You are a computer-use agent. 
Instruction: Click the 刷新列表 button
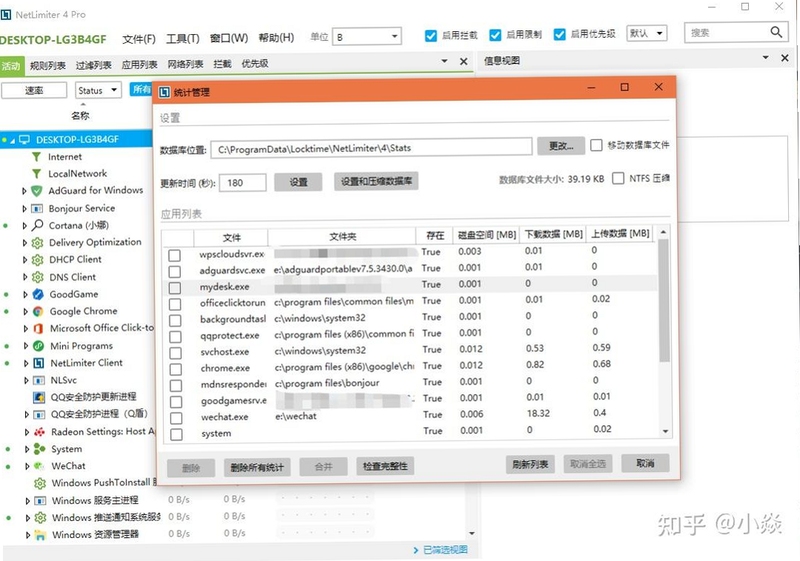click(530, 465)
